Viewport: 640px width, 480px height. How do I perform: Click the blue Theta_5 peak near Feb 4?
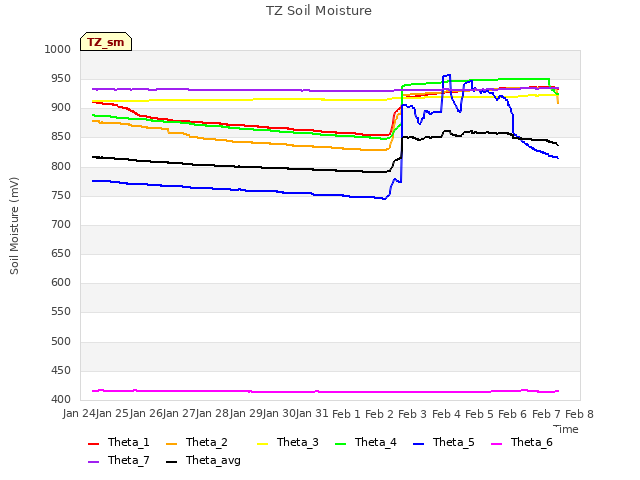coord(447,76)
